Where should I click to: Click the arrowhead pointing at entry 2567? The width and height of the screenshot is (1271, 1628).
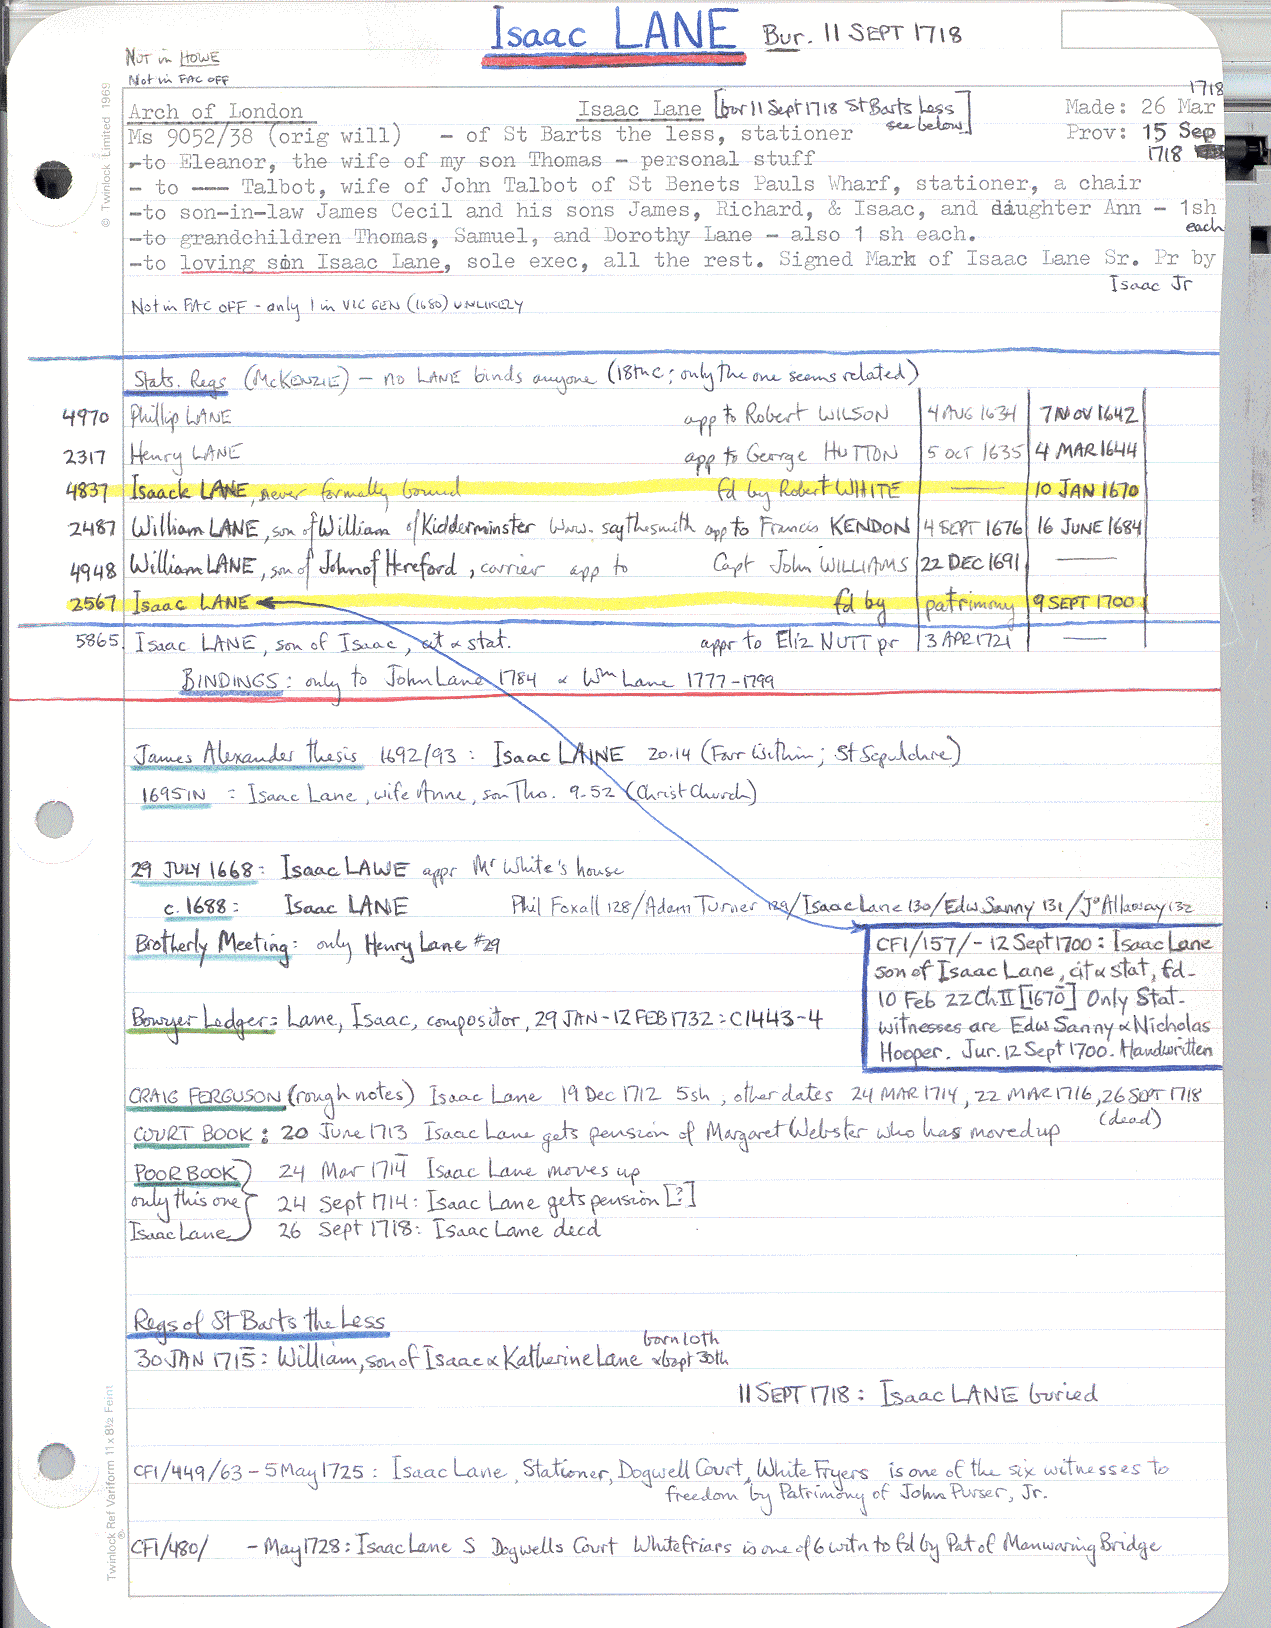263,602
